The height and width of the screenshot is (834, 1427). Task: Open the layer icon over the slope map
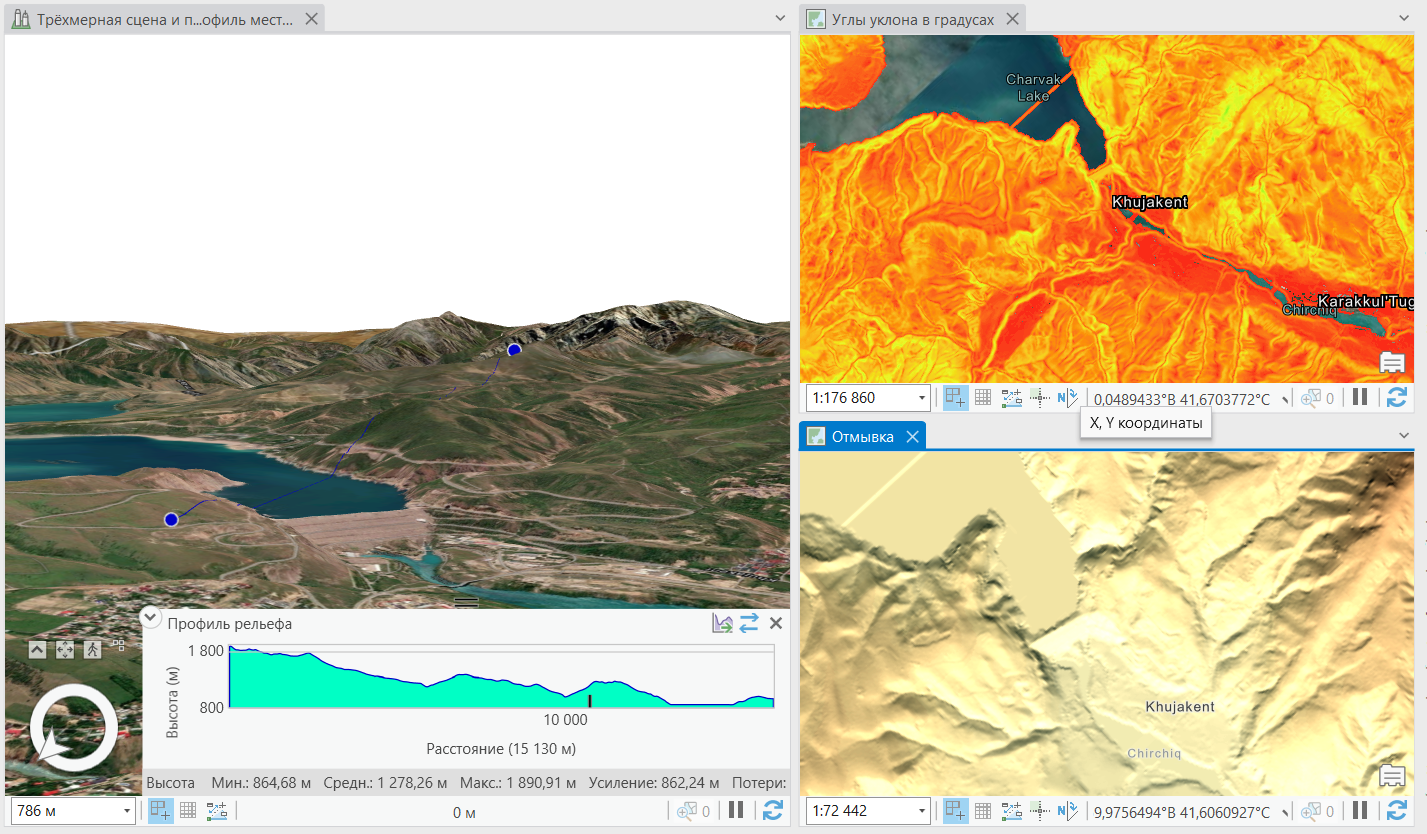pos(1392,363)
